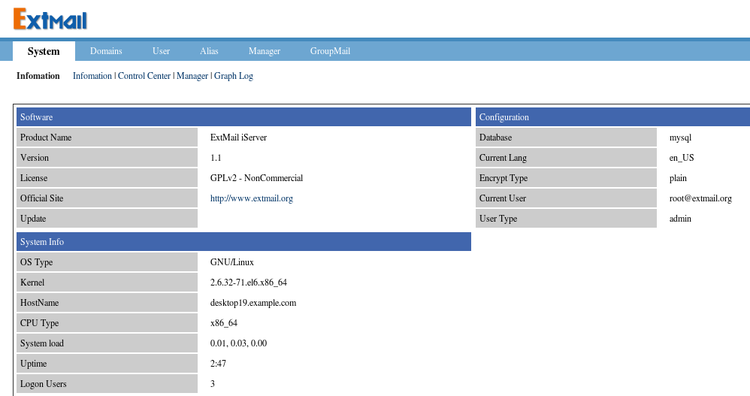Click the Logon Users label
The height and width of the screenshot is (396, 750).
(x=107, y=384)
